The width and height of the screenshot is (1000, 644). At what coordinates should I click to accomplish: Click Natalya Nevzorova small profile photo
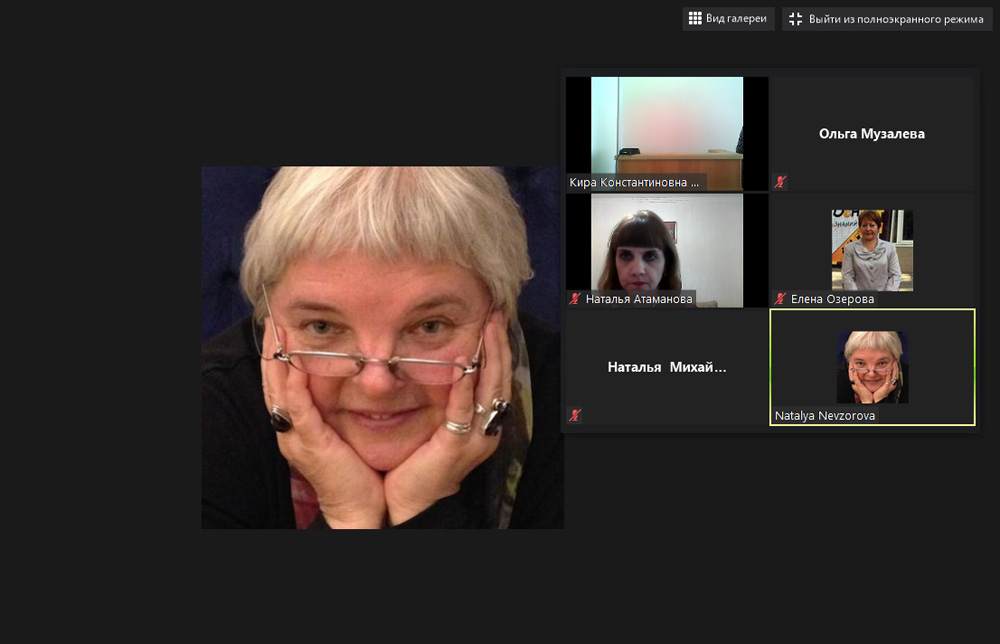(x=872, y=367)
